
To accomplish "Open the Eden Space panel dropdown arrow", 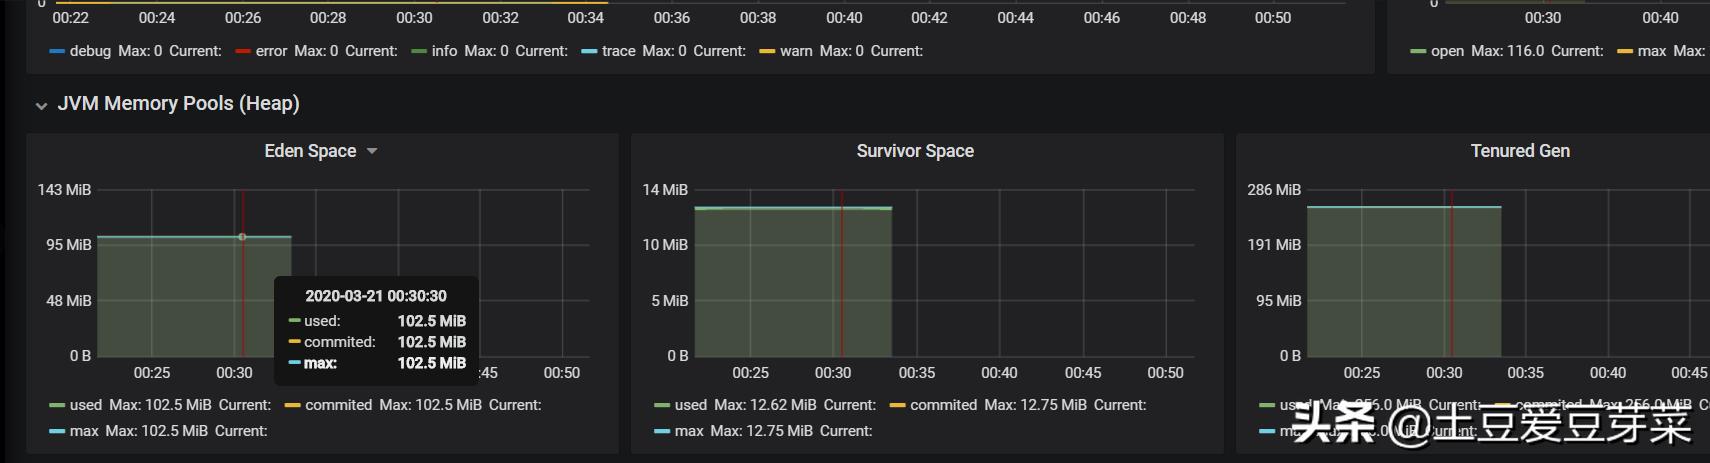I will tap(372, 151).
